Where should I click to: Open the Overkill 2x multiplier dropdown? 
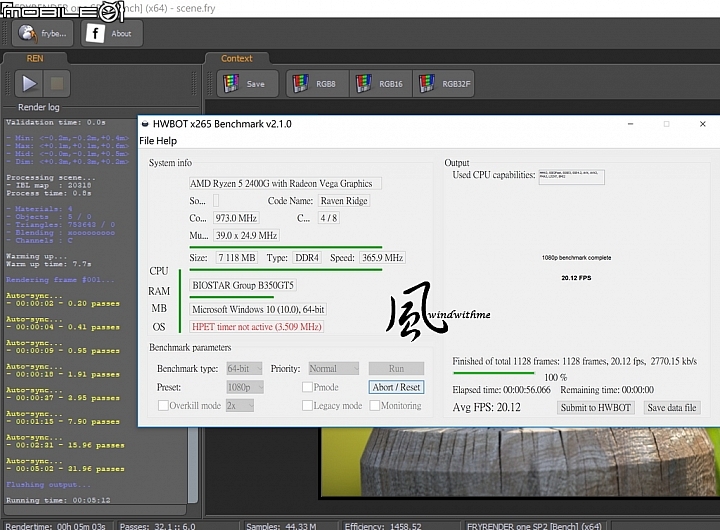240,406
